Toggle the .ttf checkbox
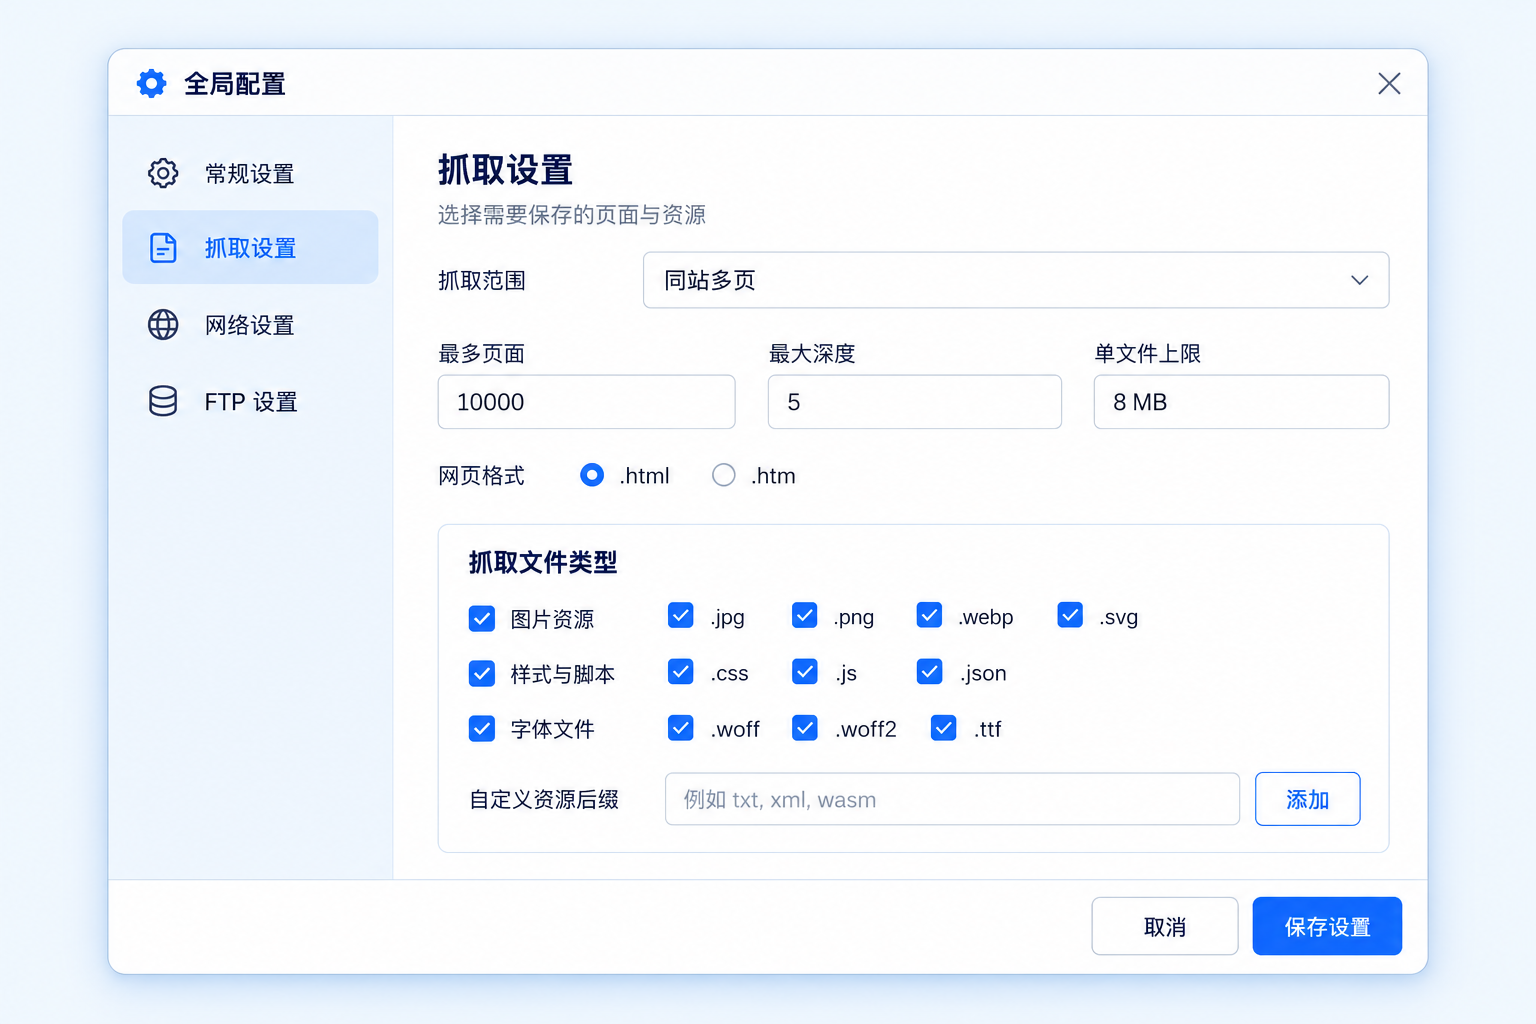Image resolution: width=1536 pixels, height=1024 pixels. point(944,728)
